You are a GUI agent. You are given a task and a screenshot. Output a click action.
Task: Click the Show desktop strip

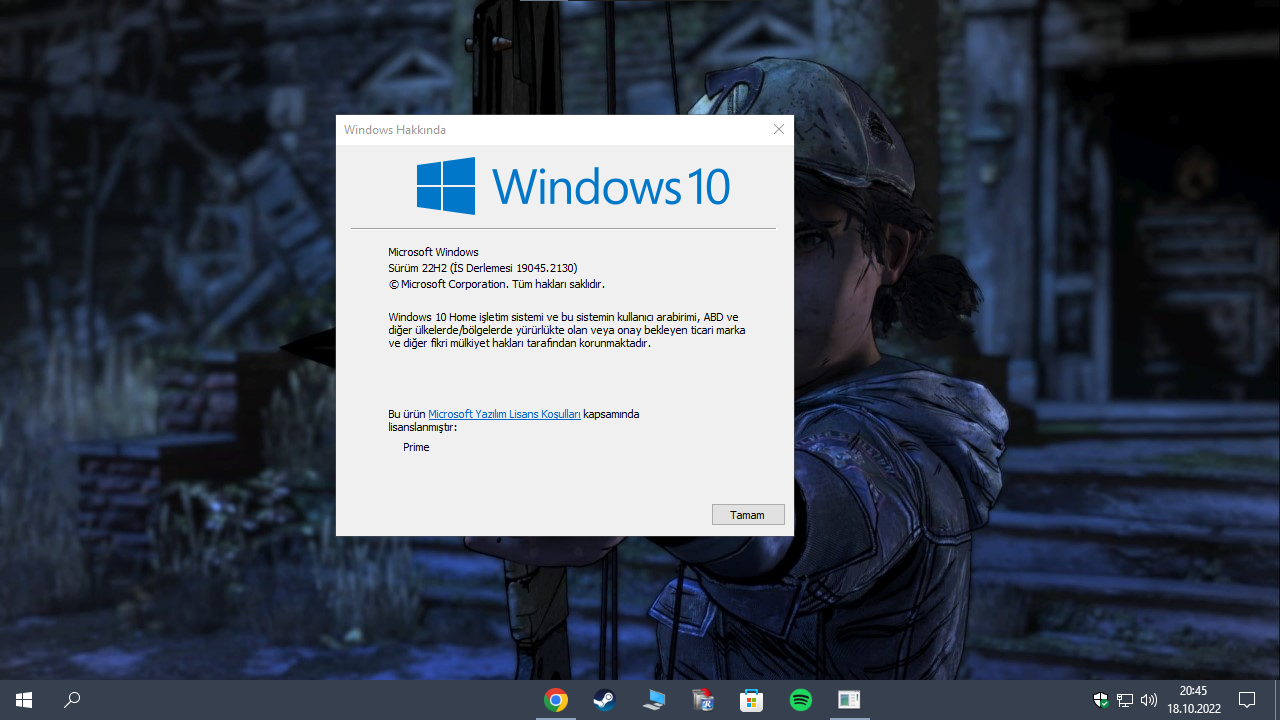point(1277,700)
